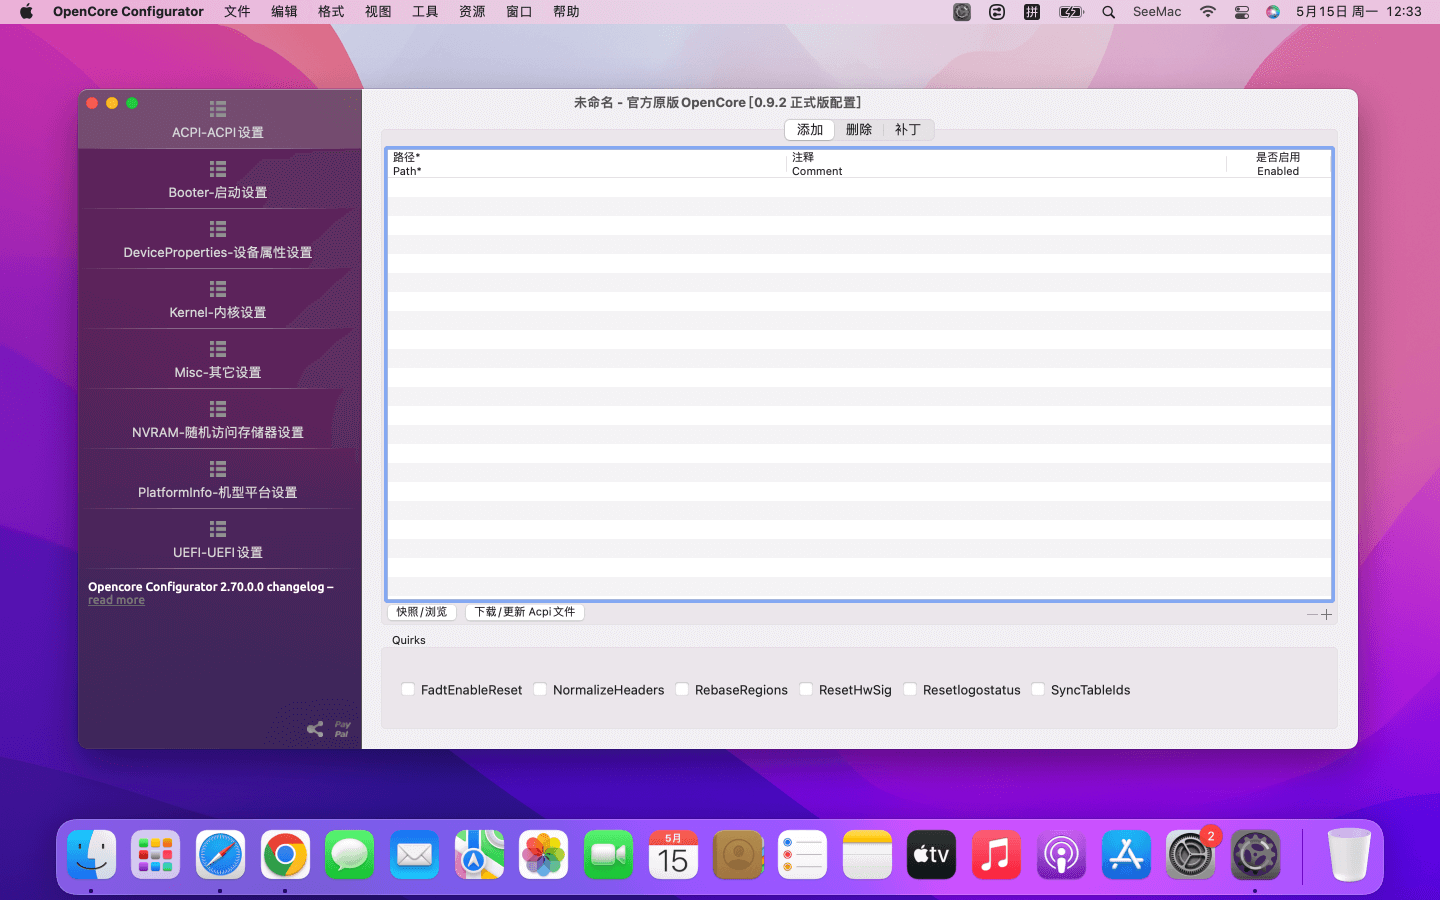The image size is (1440, 900).
Task: Enable the FadtEnableReset quirk checkbox
Action: [x=408, y=689]
